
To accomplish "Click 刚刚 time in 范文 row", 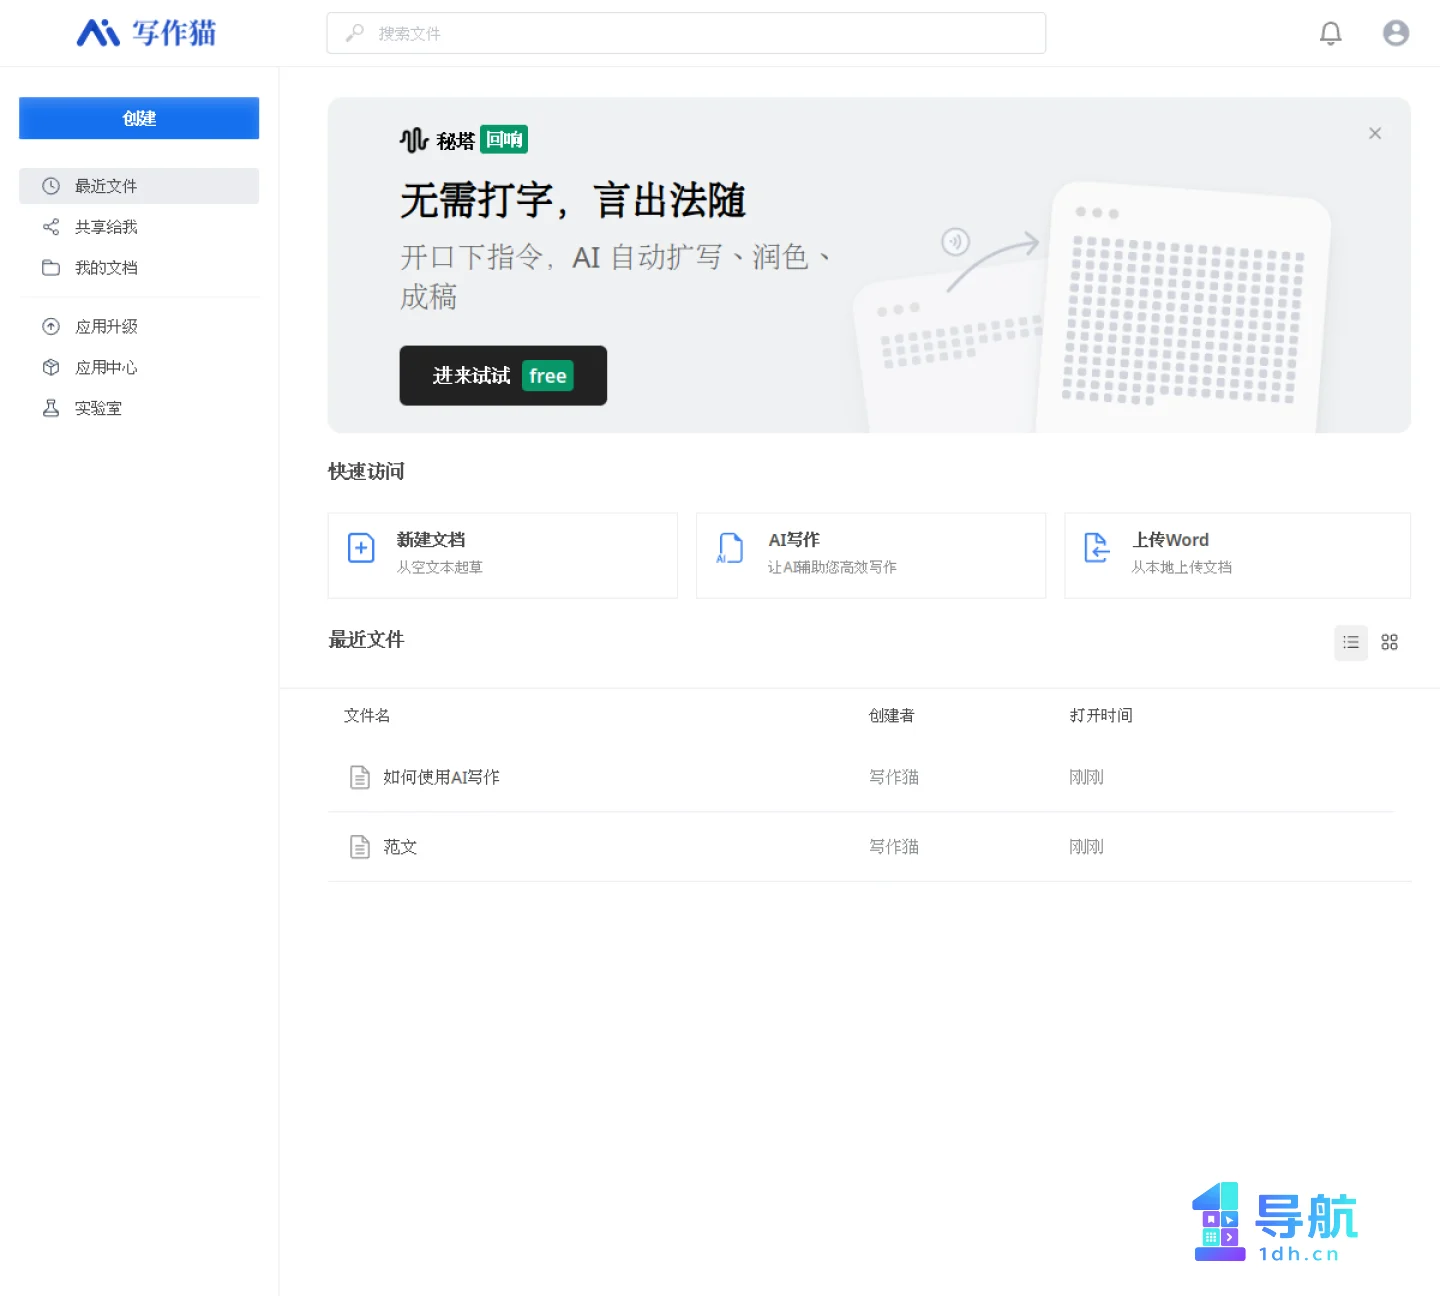I will tap(1086, 847).
